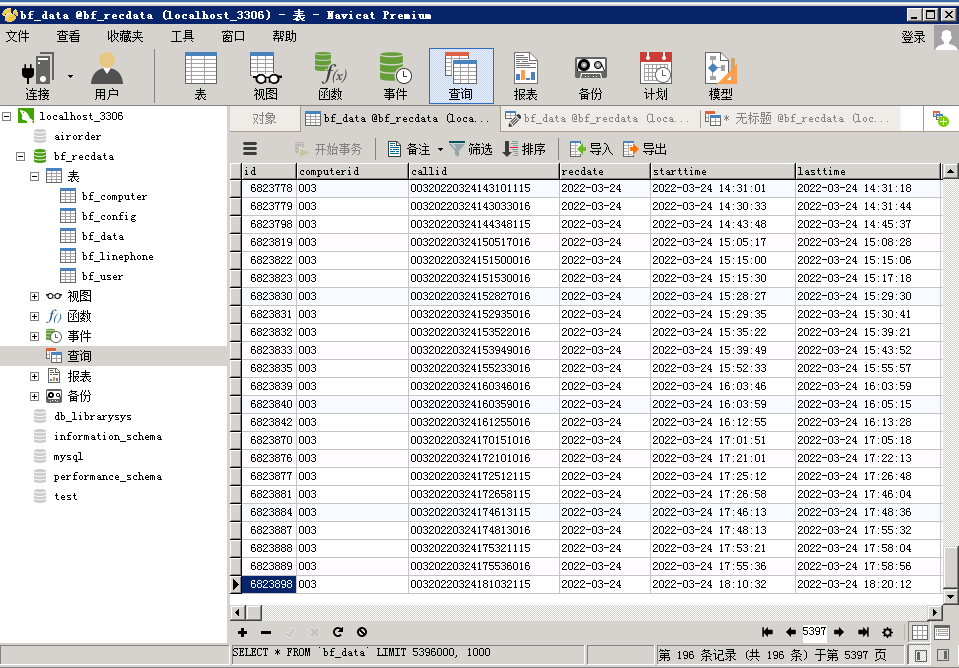Go to the first page
This screenshot has width=959, height=668.
coord(767,632)
